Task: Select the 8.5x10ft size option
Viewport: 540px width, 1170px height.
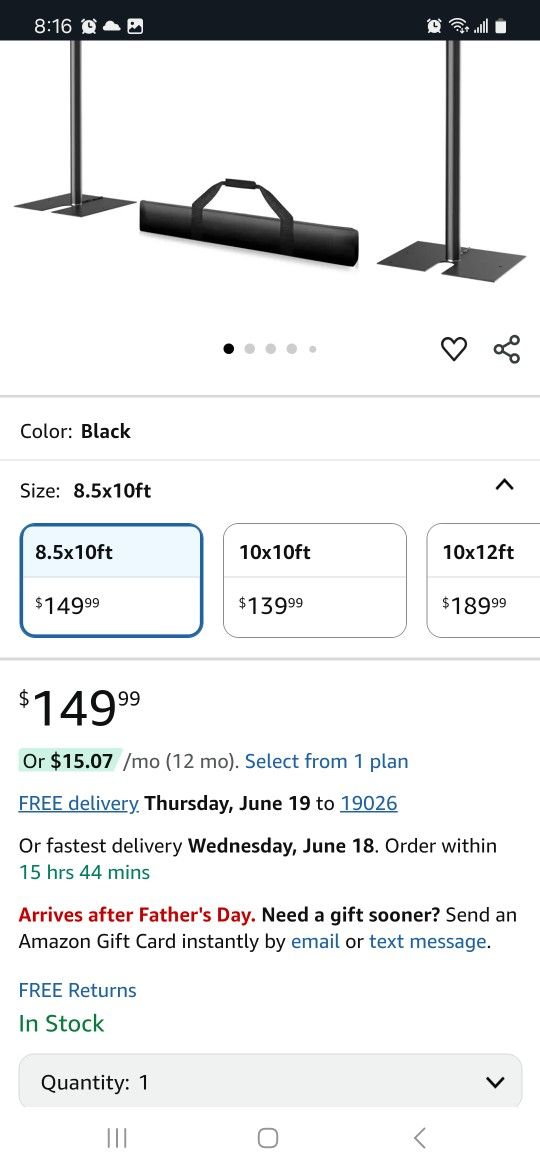Action: [111, 581]
